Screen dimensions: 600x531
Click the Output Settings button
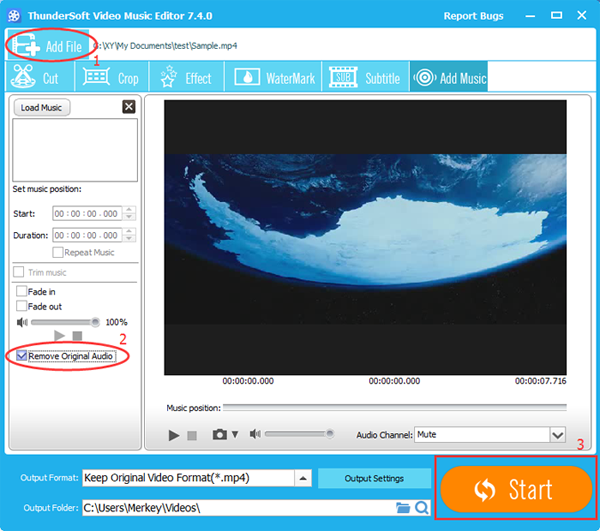[374, 478]
